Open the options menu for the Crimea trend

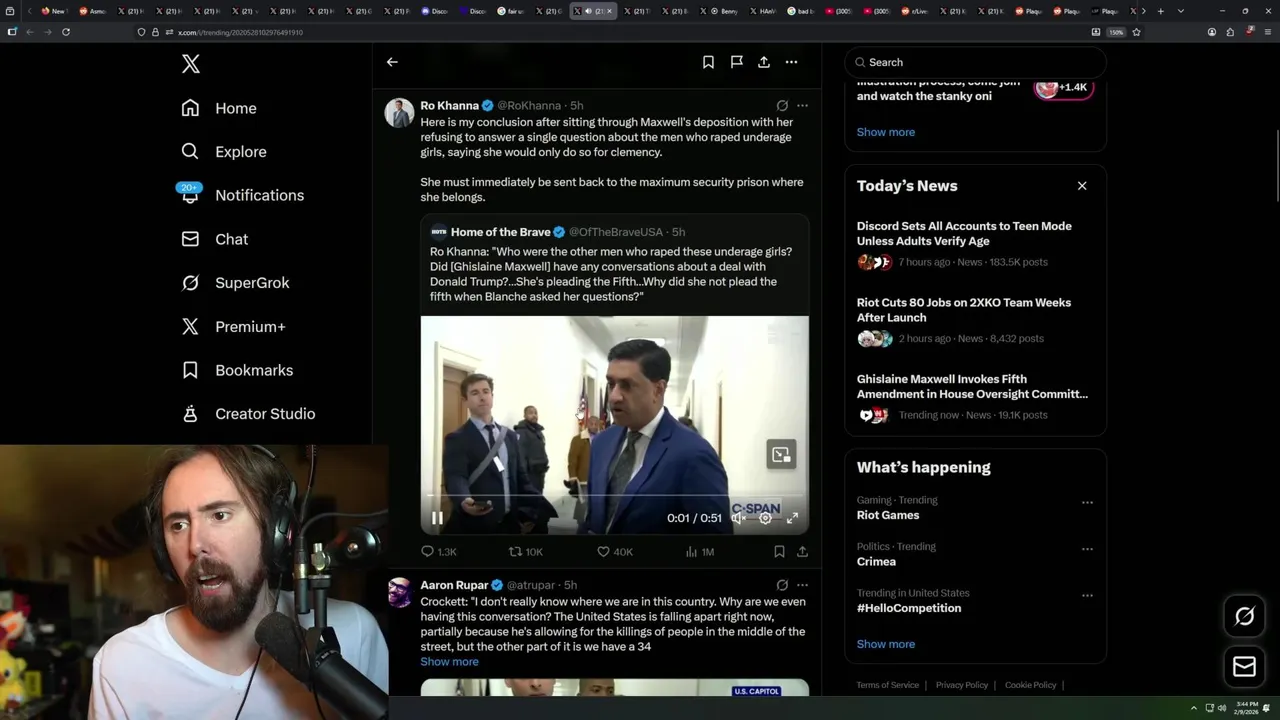pos(1087,549)
